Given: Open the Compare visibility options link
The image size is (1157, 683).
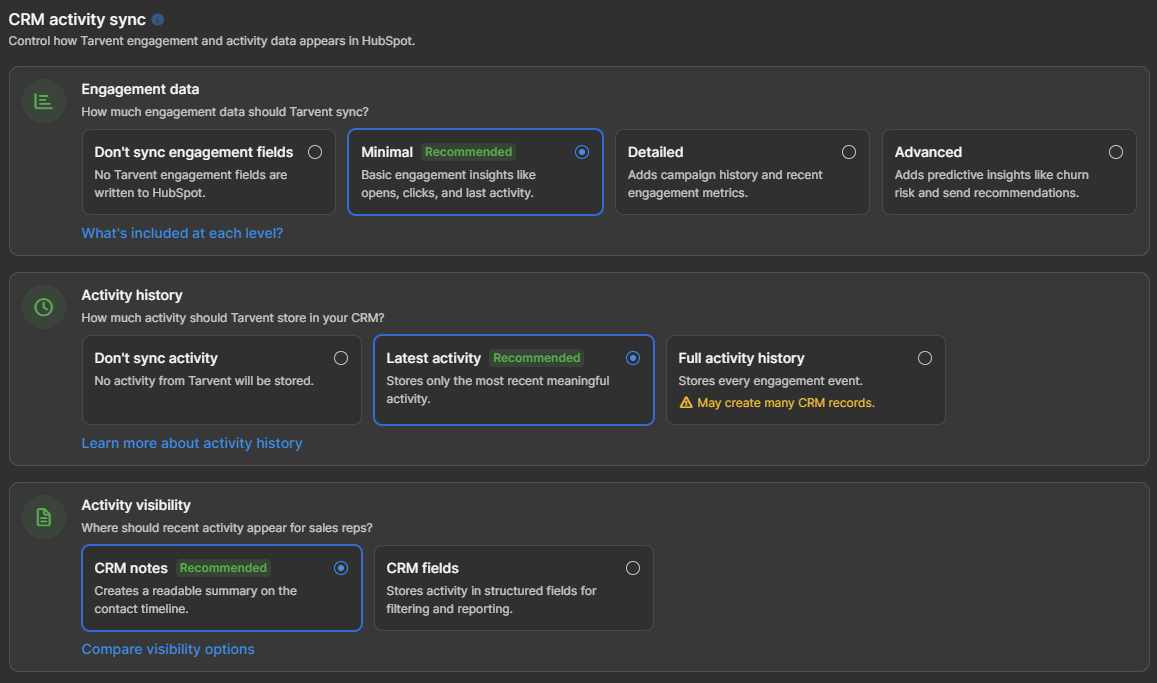Looking at the screenshot, I should point(168,649).
